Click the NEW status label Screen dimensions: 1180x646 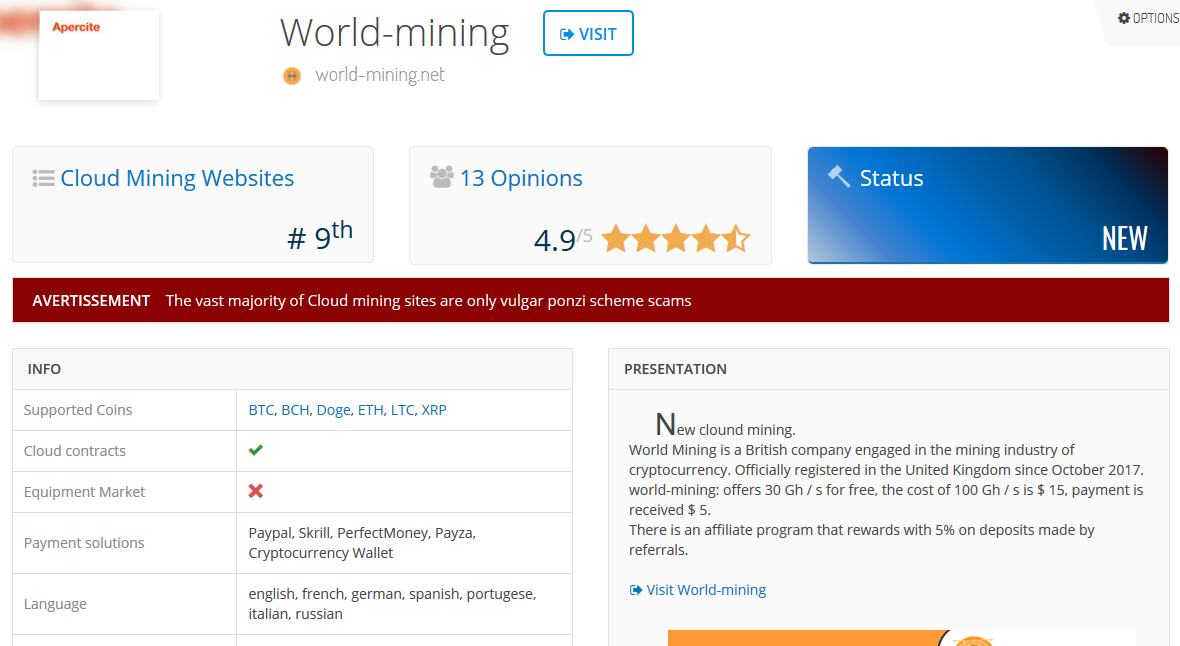click(1124, 239)
